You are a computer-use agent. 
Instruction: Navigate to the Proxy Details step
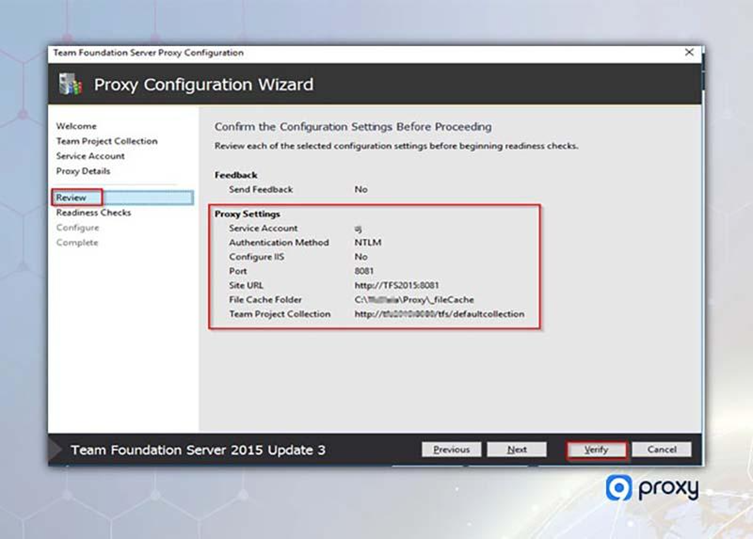(x=84, y=171)
